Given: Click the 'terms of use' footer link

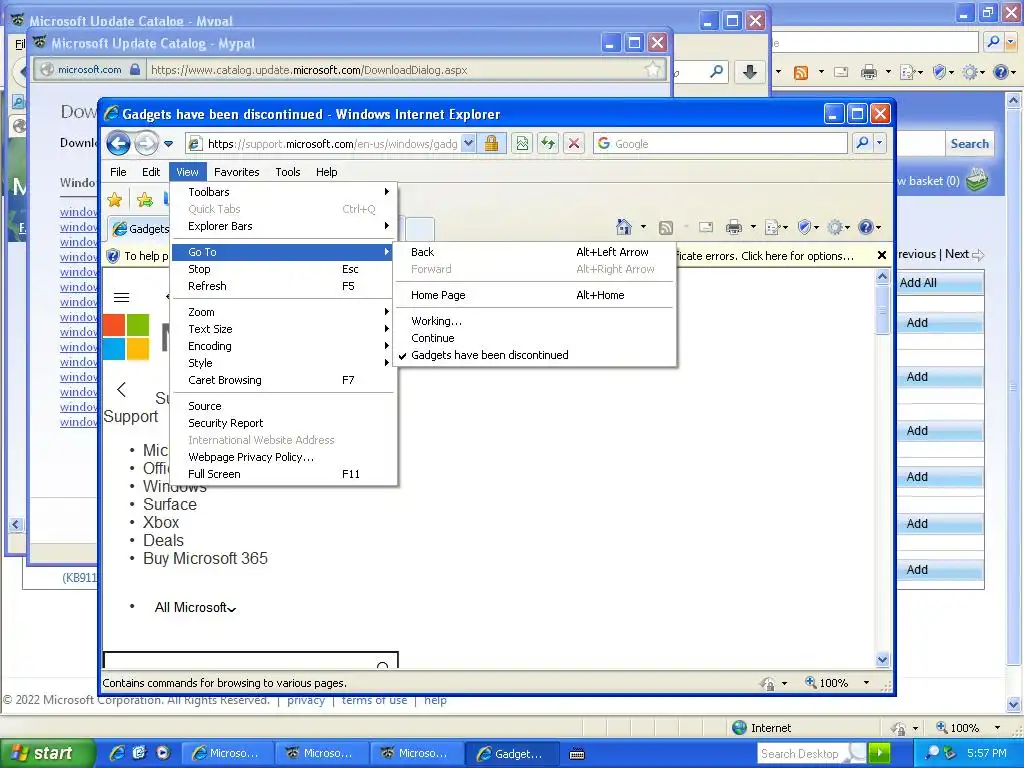Looking at the screenshot, I should (x=374, y=700).
